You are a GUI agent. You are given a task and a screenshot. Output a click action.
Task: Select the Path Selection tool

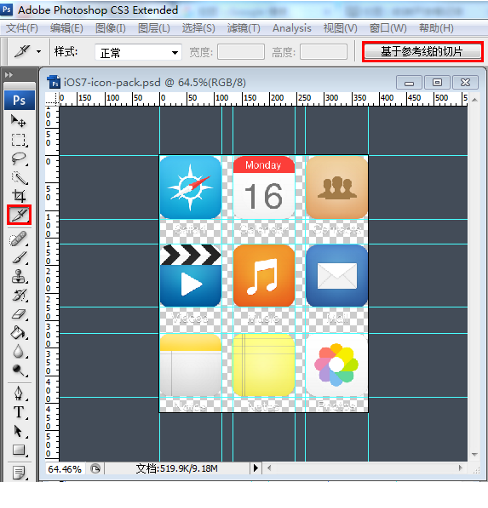coord(18,431)
